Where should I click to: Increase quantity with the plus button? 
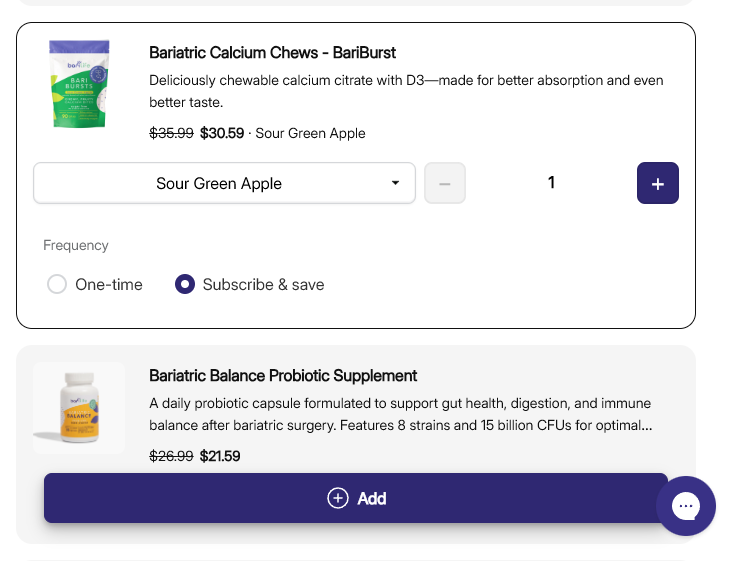coord(657,183)
